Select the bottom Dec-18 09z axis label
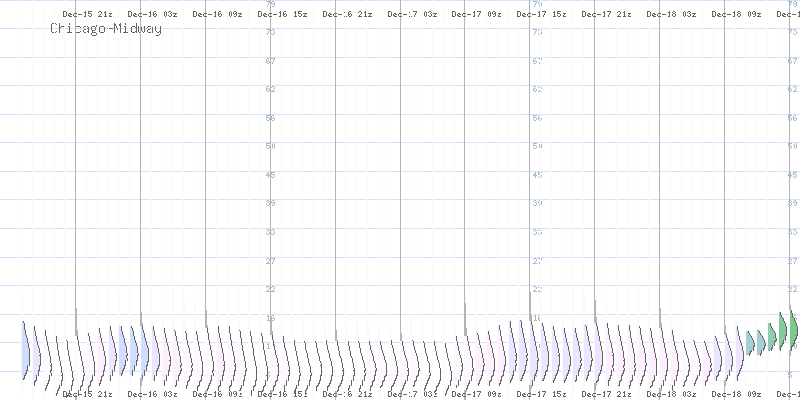The width and height of the screenshot is (800, 400). [x=736, y=394]
